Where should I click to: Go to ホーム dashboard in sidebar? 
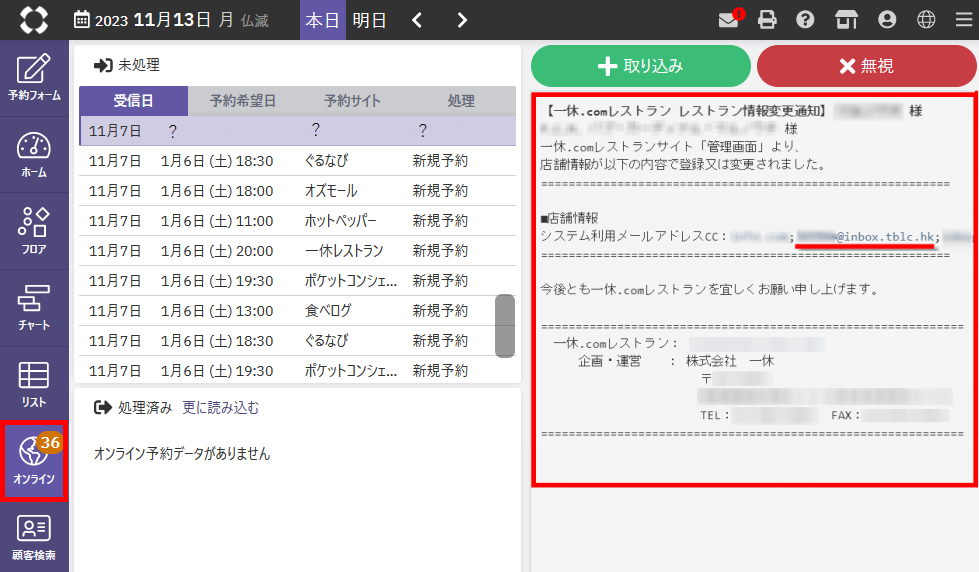pos(34,155)
